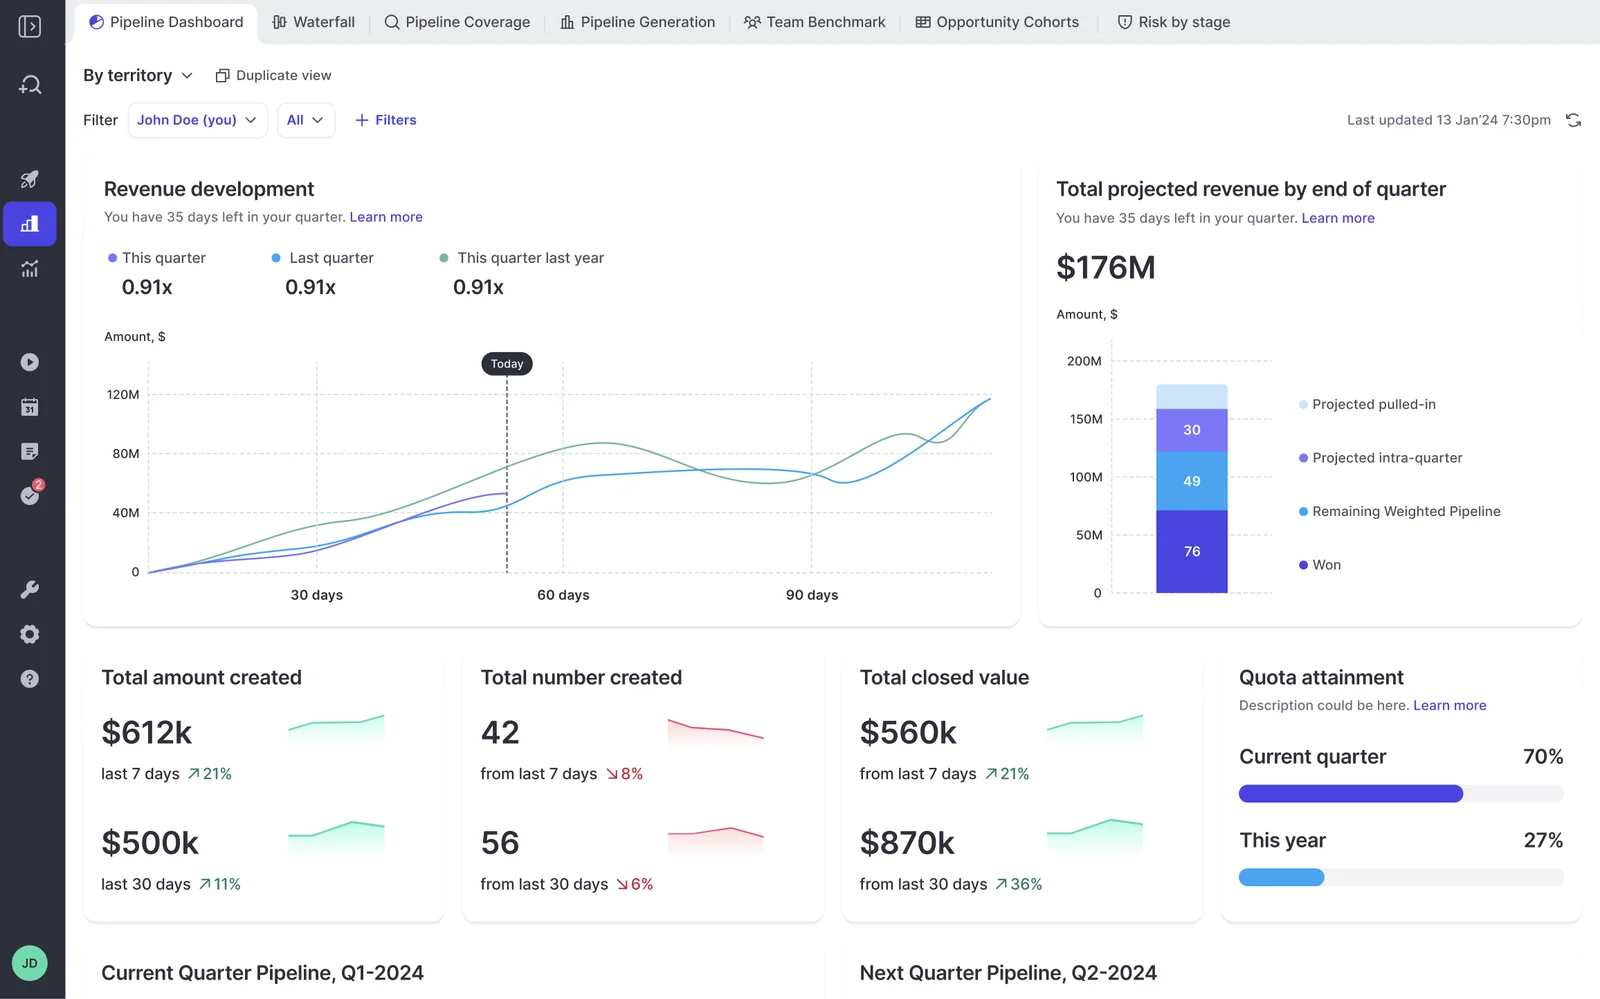
Task: Open the Opportunity Cohorts tab
Action: coord(997,22)
